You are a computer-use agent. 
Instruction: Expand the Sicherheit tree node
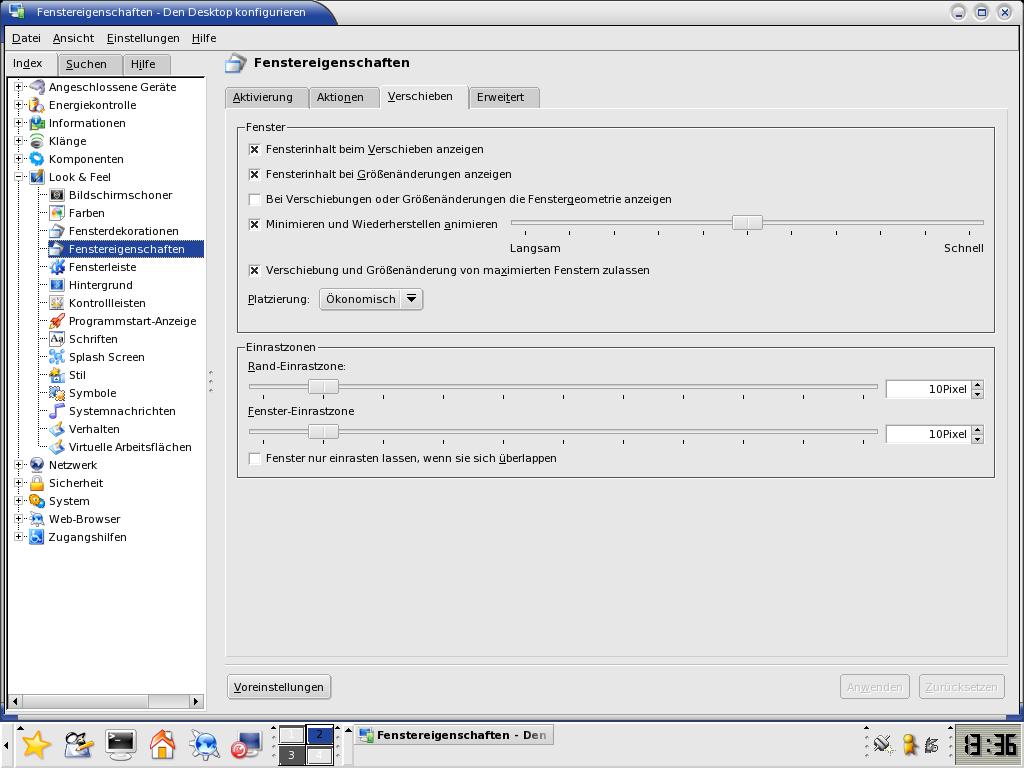click(x=19, y=483)
